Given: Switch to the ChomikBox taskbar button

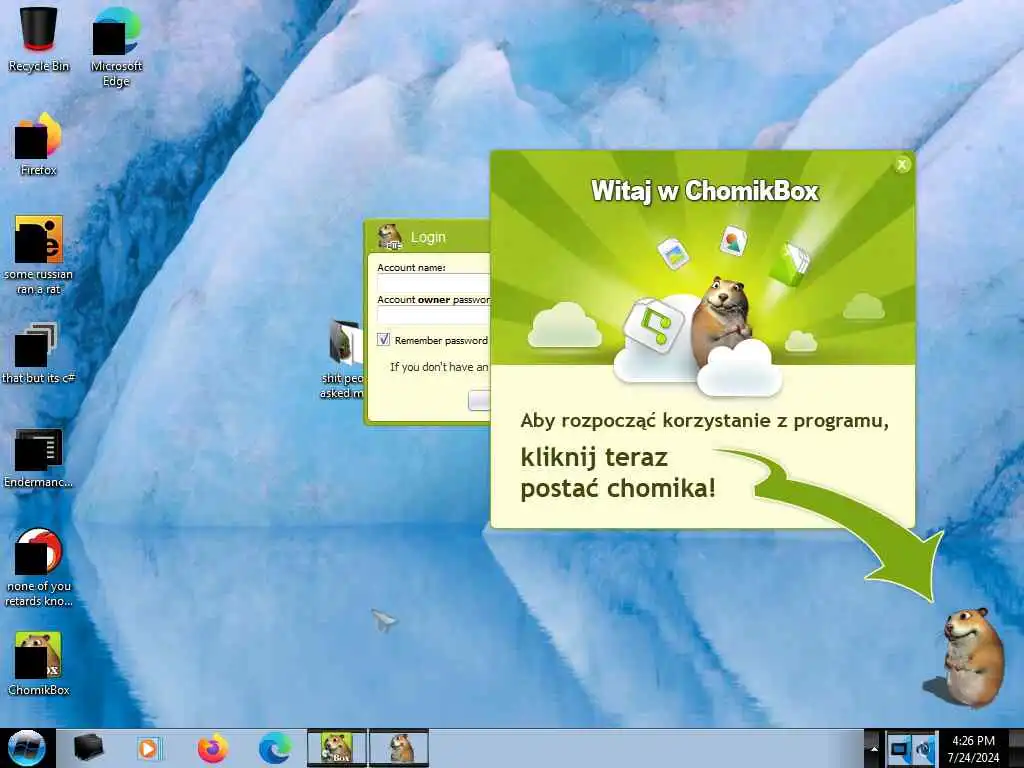Looking at the screenshot, I should pyautogui.click(x=337, y=748).
